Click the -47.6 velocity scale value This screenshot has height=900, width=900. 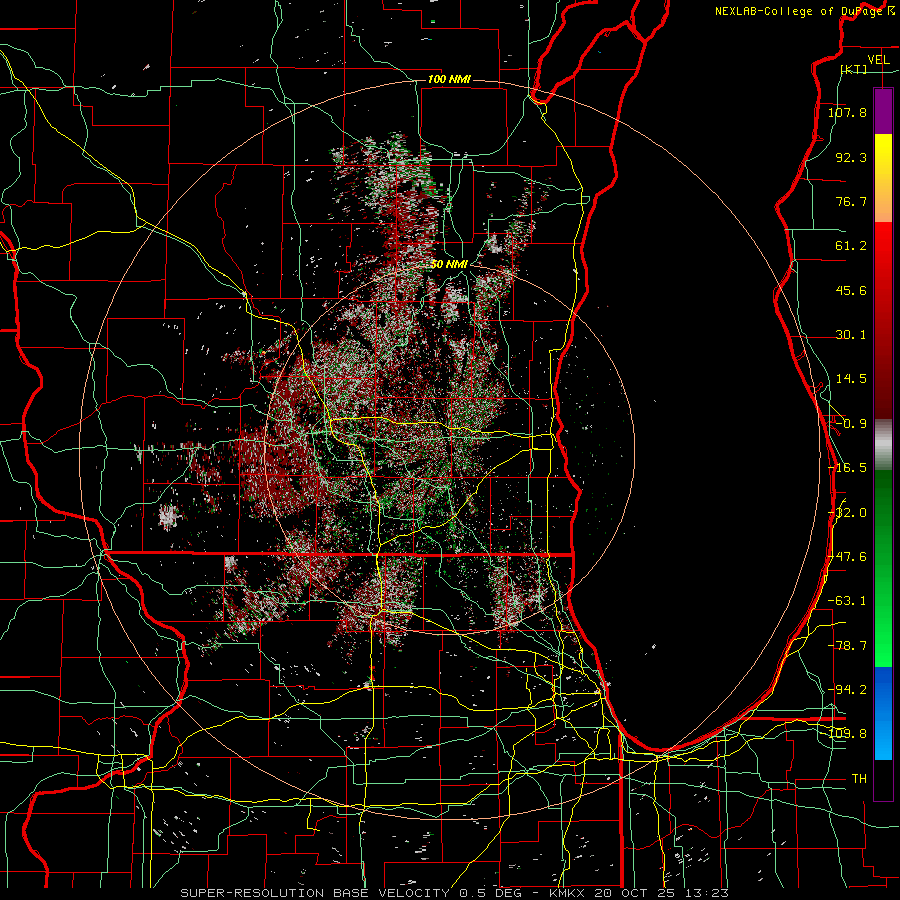click(x=847, y=557)
